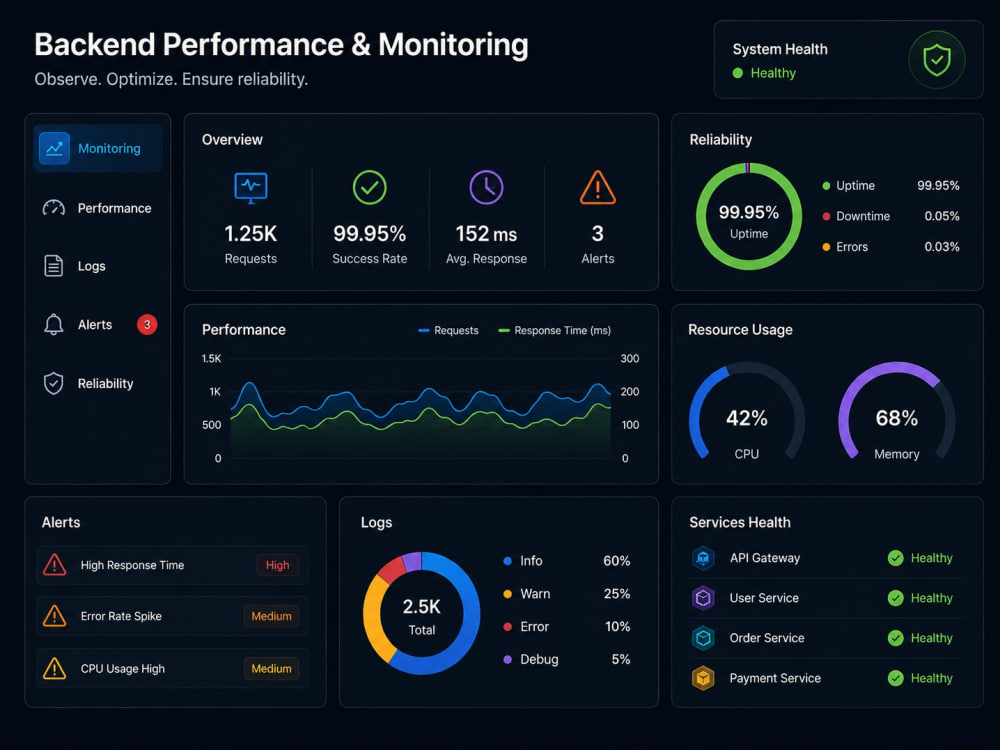Click the 0.05% Downtime value

pyautogui.click(x=942, y=216)
